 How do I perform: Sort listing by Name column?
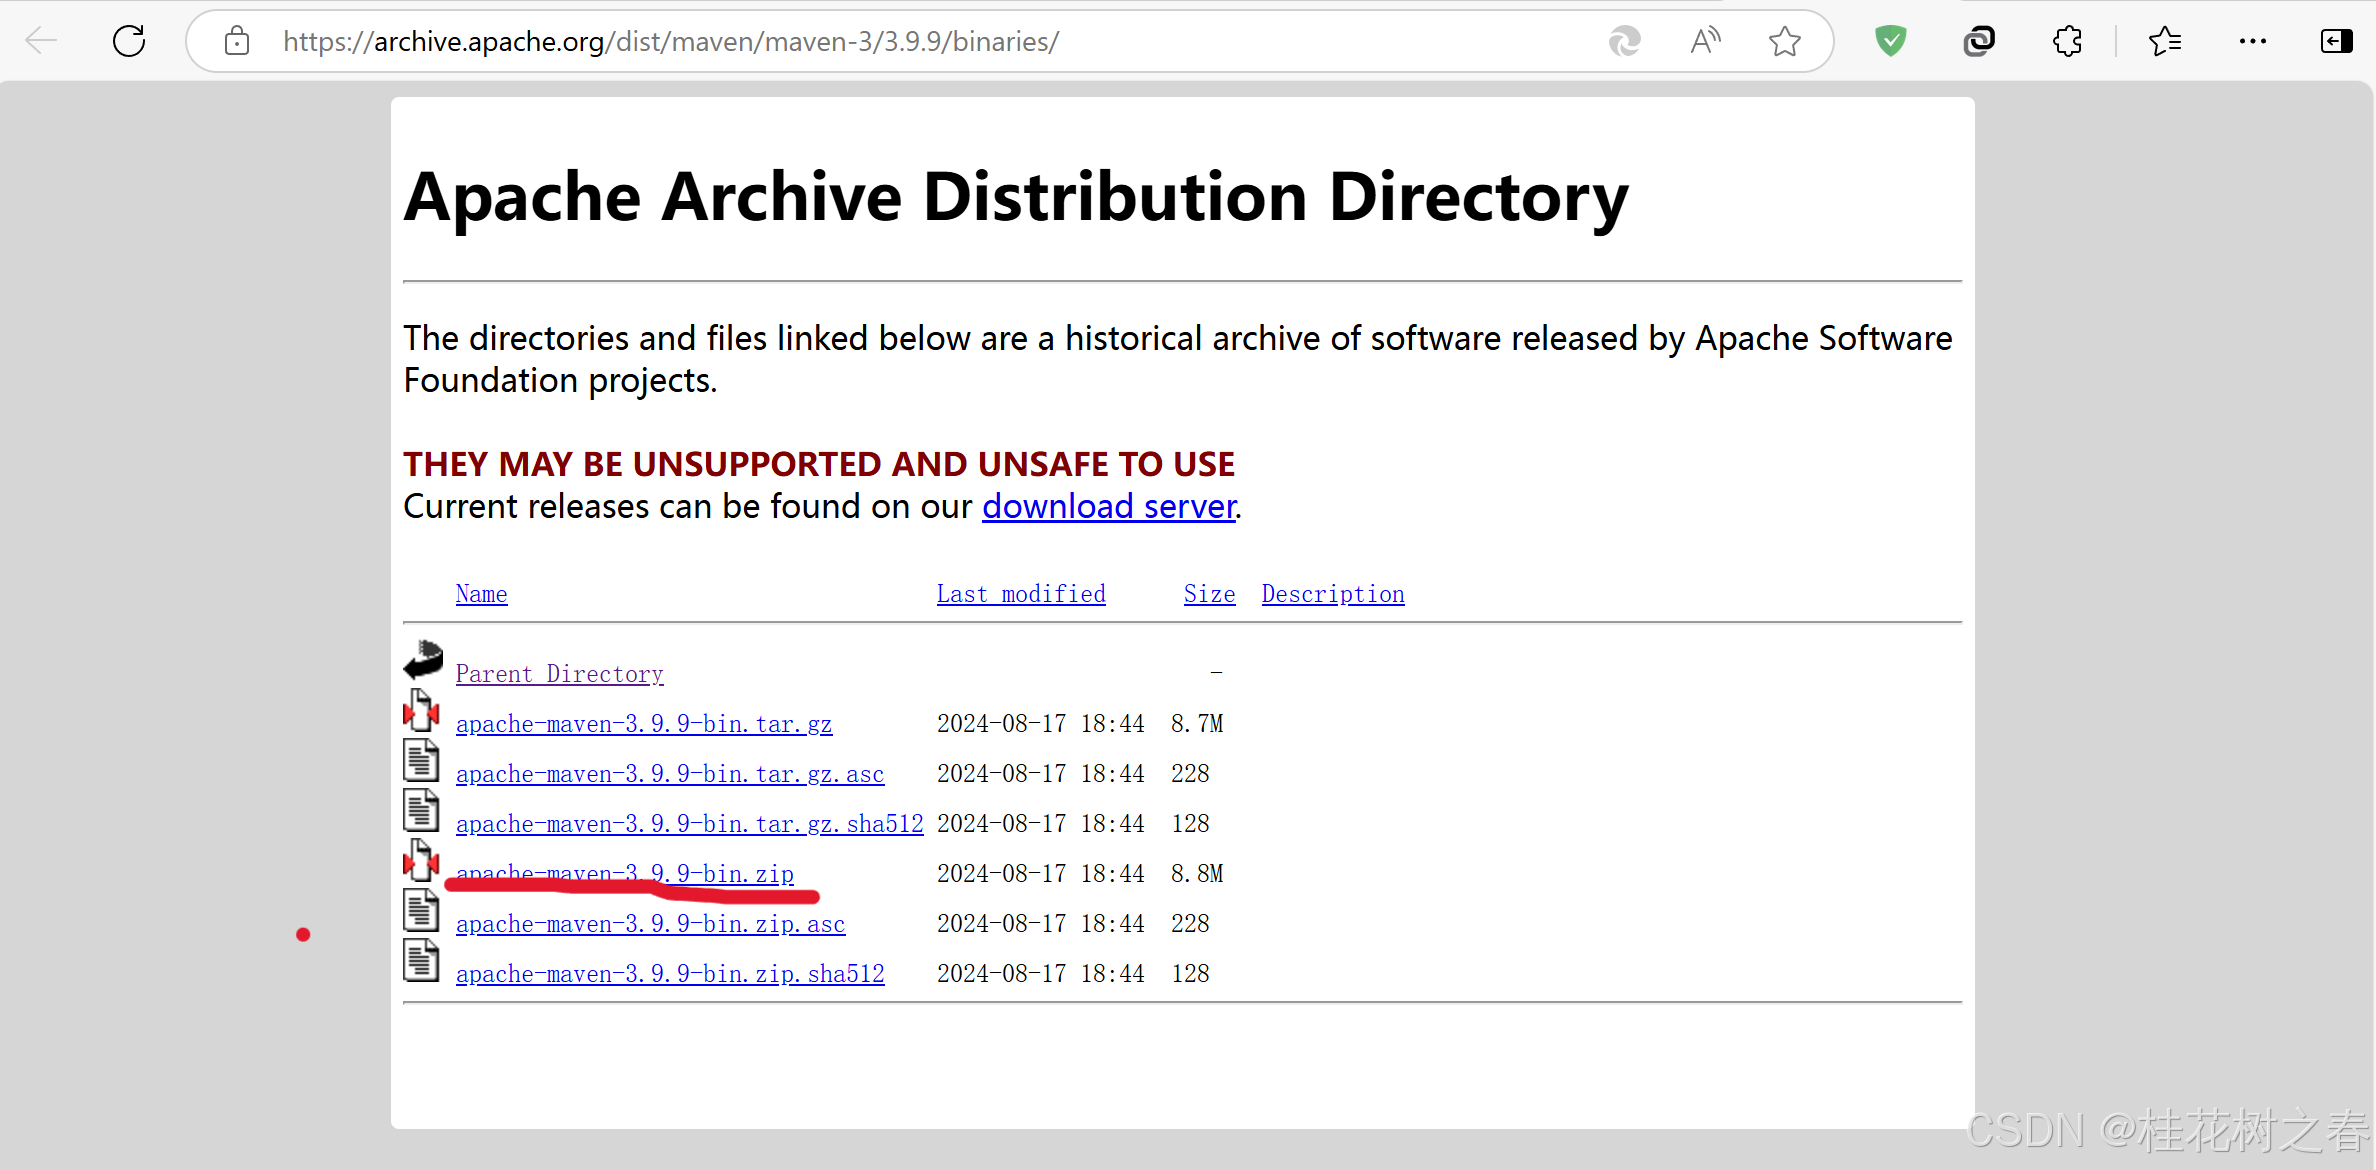click(x=481, y=594)
